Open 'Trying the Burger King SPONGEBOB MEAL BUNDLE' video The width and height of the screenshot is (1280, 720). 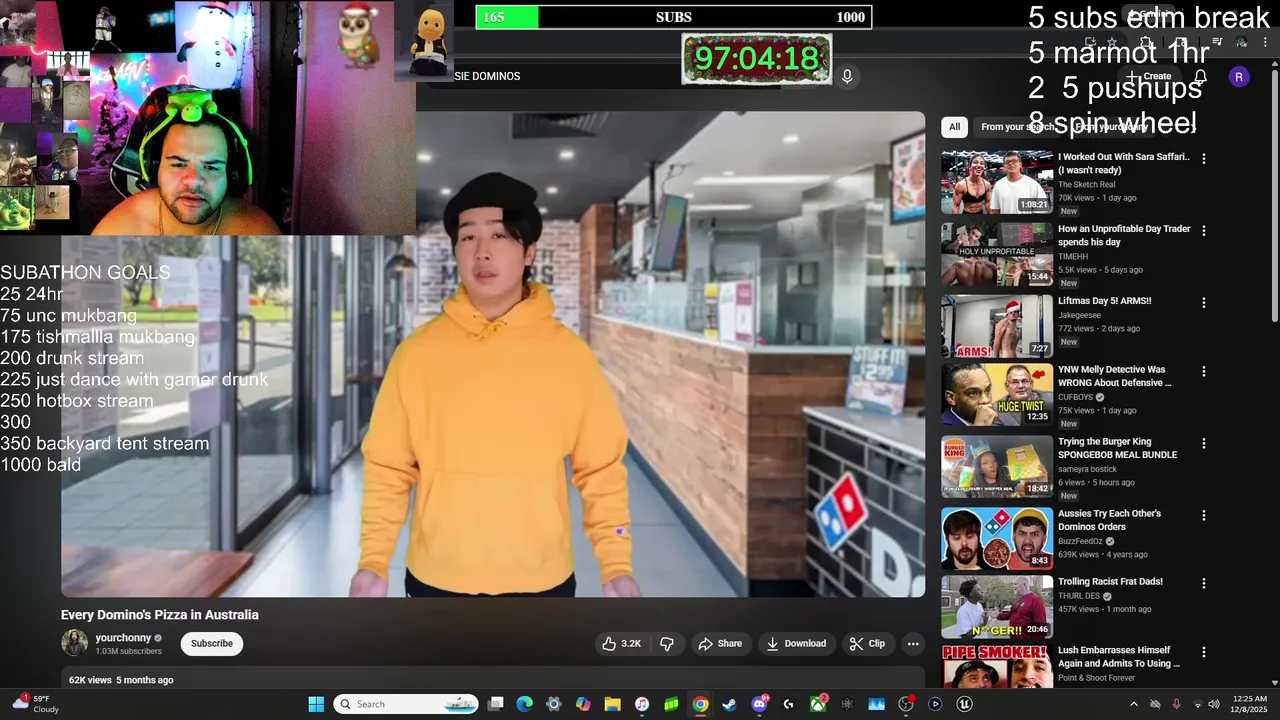1117,448
